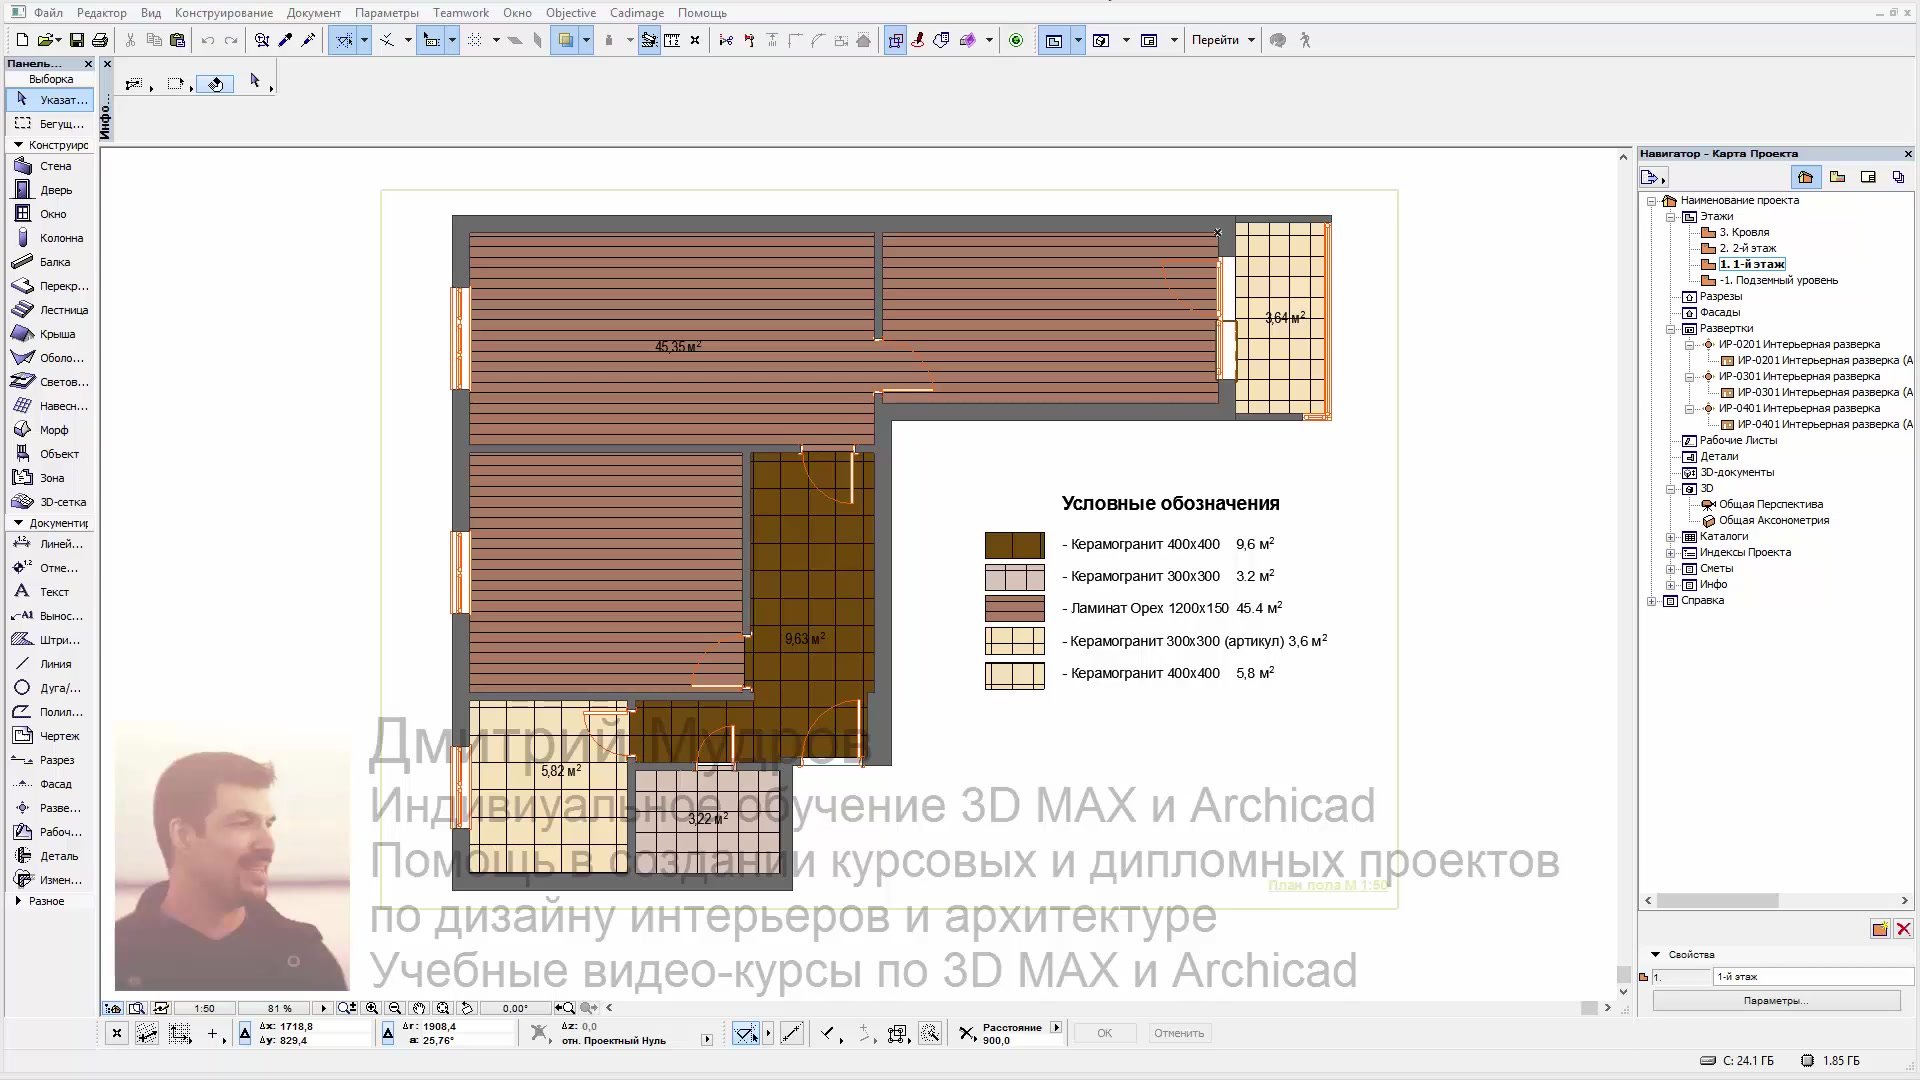
Task: Select the Крыша (Roof) tool
Action: (50, 334)
